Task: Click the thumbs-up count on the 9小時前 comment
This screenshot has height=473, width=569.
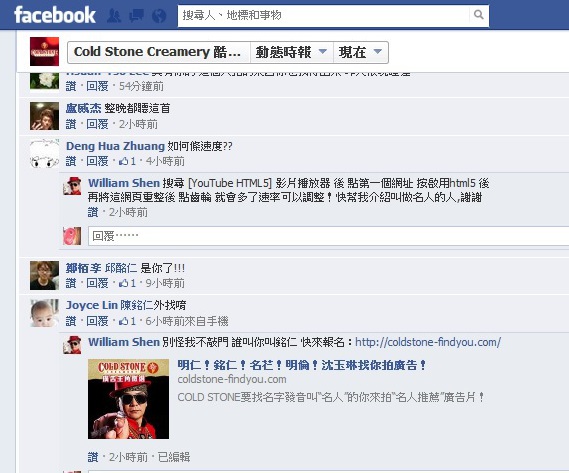Action: pyautogui.click(x=127, y=283)
